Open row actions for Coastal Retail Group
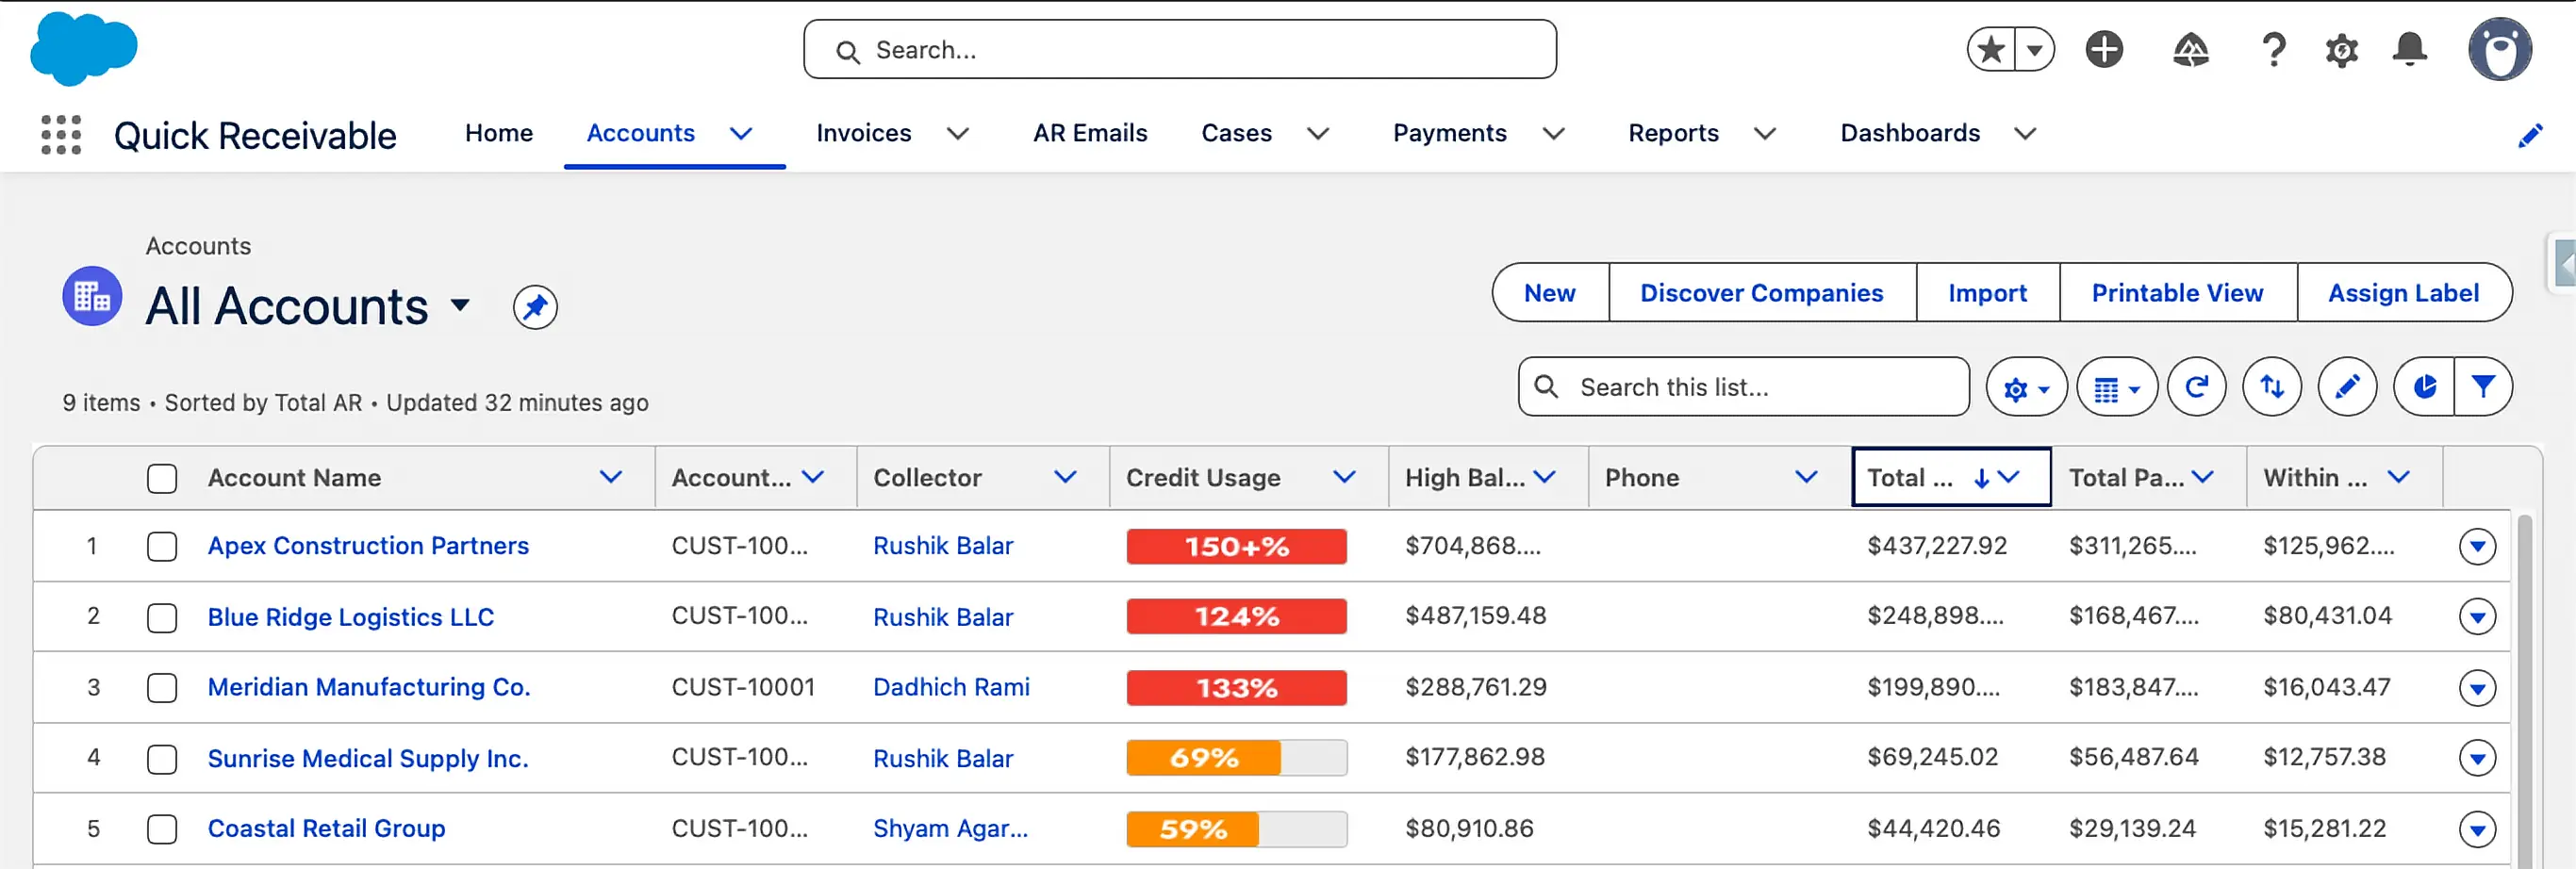This screenshot has width=2576, height=869. pyautogui.click(x=2477, y=829)
